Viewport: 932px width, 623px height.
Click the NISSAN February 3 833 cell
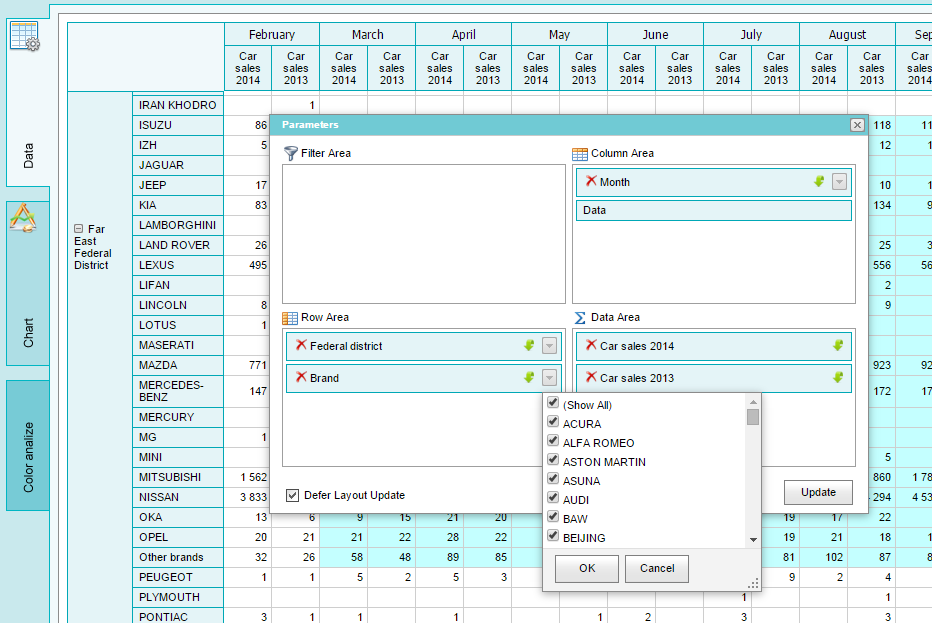click(248, 498)
